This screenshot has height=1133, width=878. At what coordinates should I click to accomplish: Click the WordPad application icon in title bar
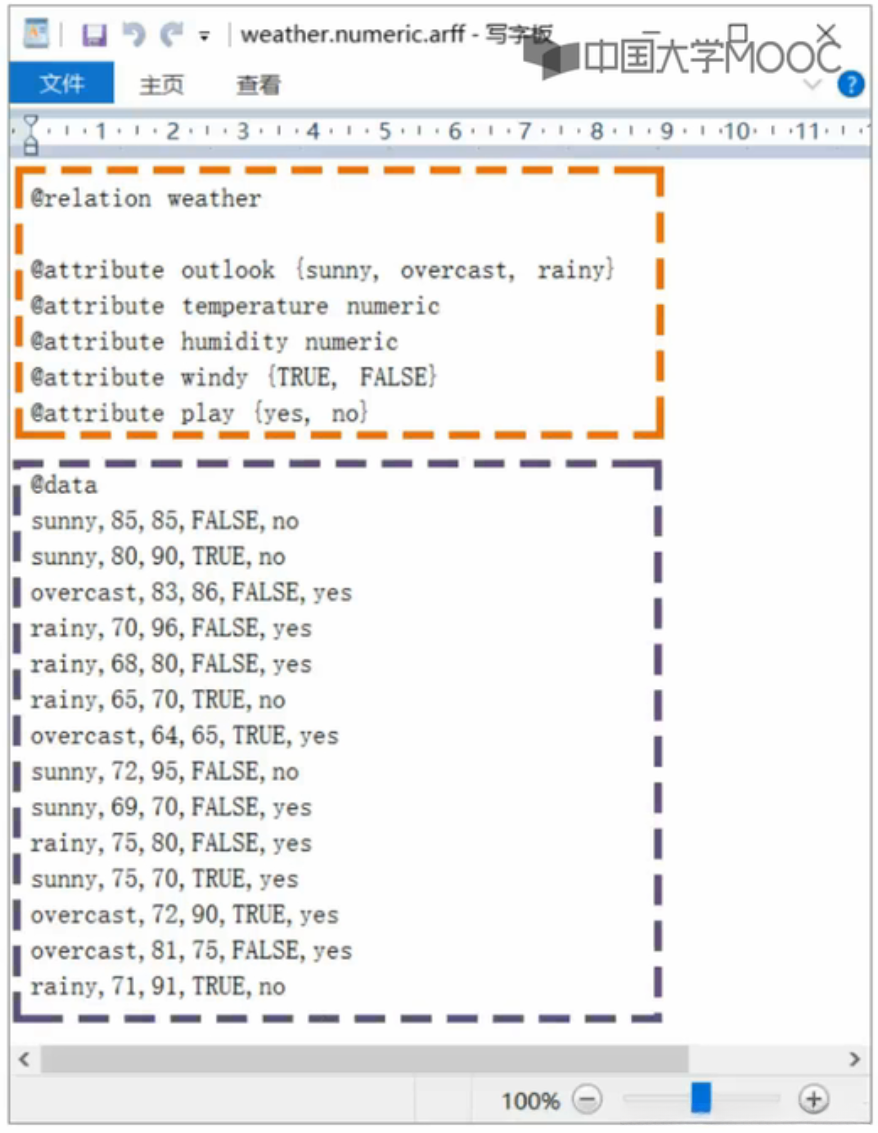click(36, 33)
